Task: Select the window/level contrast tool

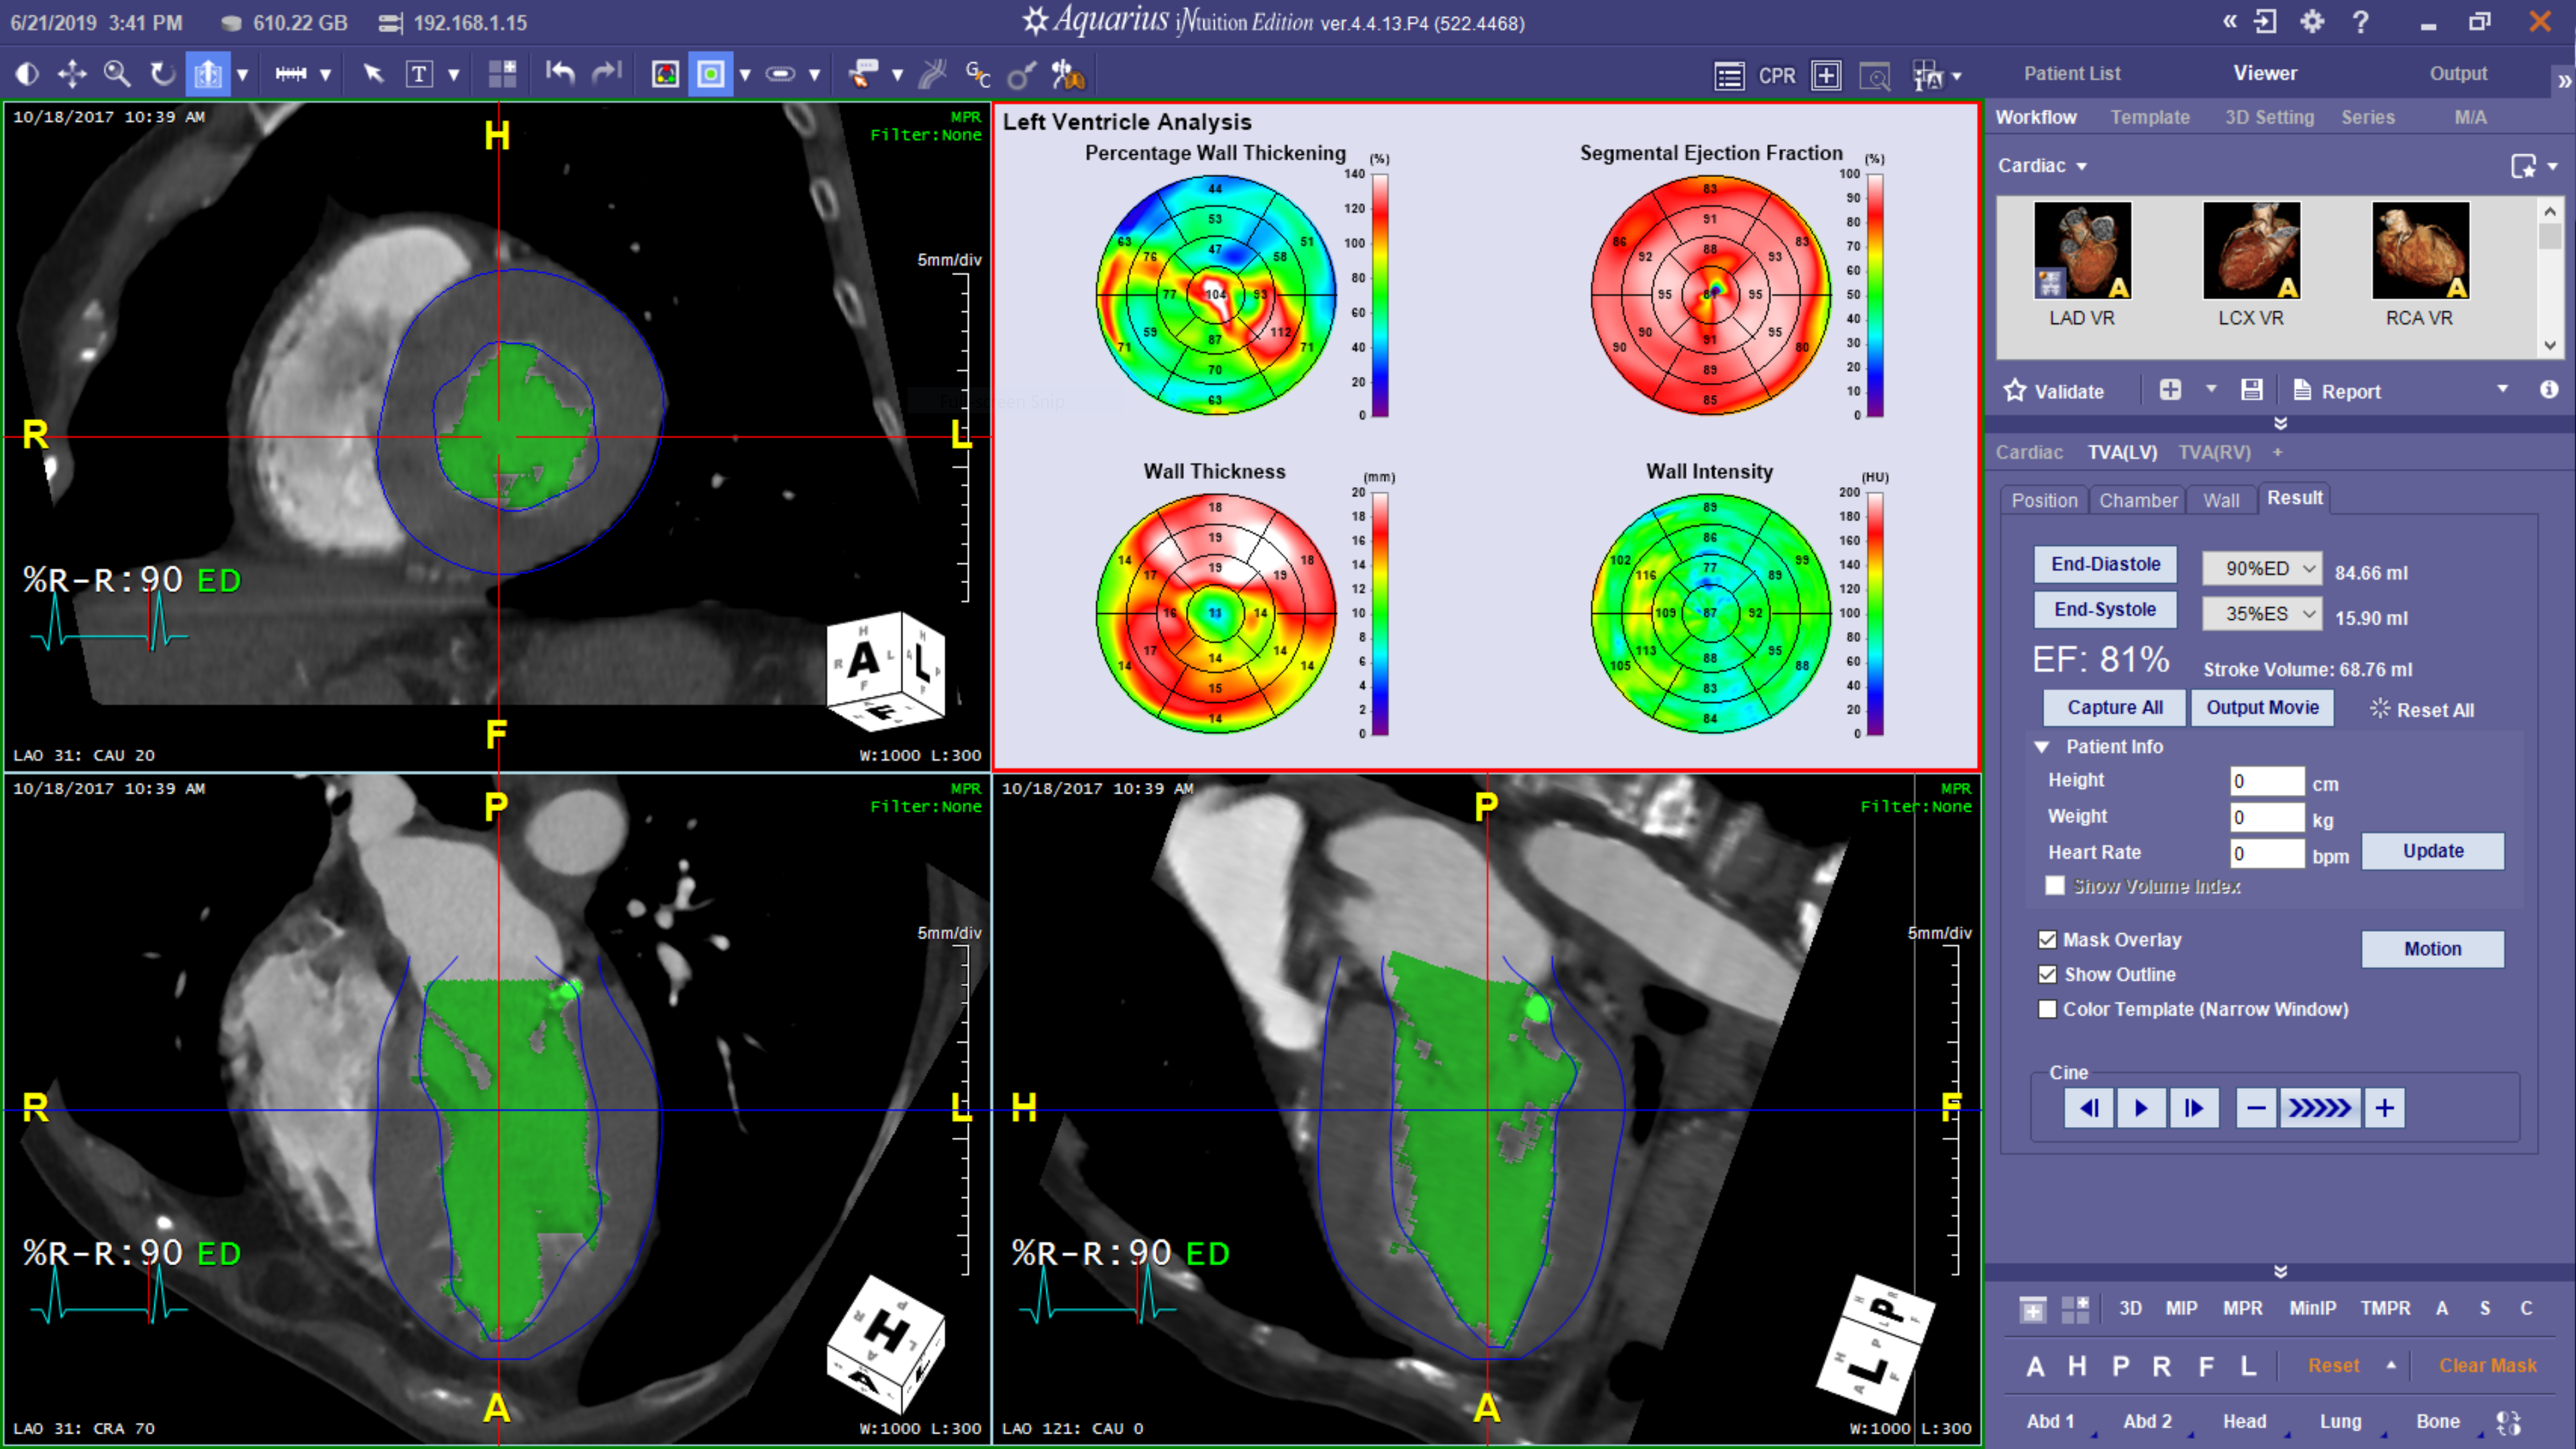Action: coord(27,73)
